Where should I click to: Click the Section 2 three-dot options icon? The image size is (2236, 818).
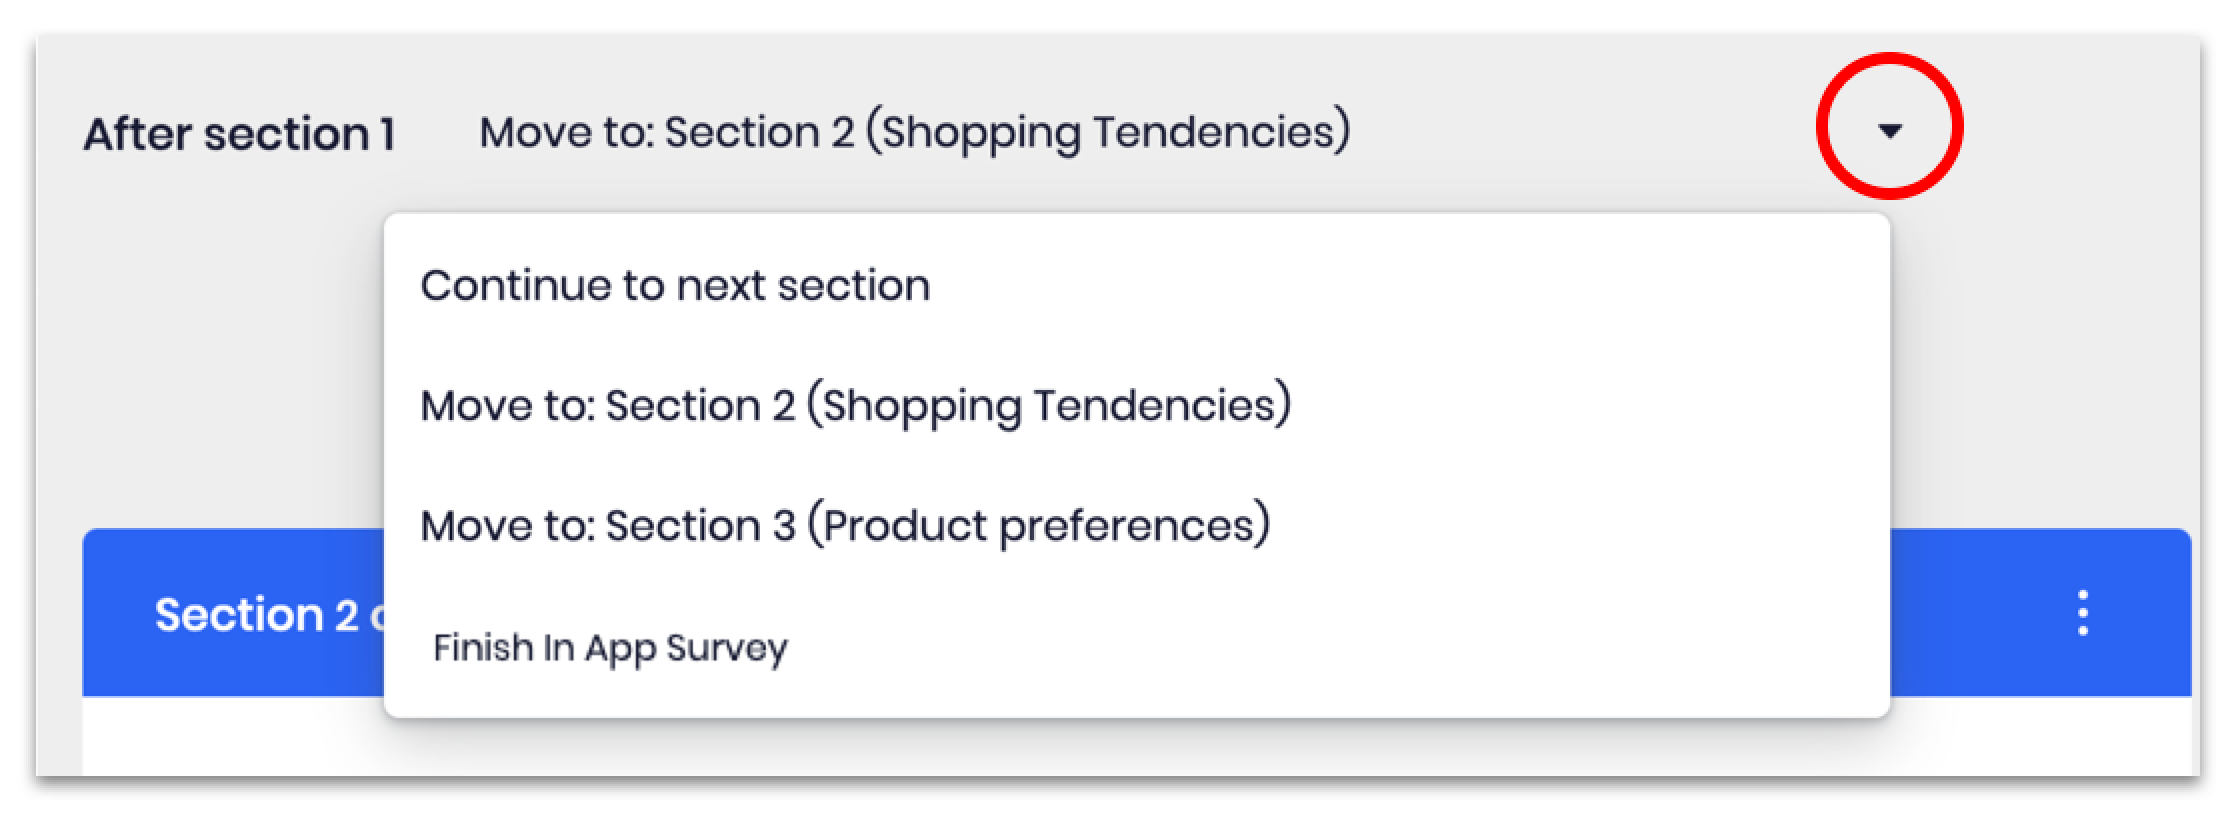2082,613
